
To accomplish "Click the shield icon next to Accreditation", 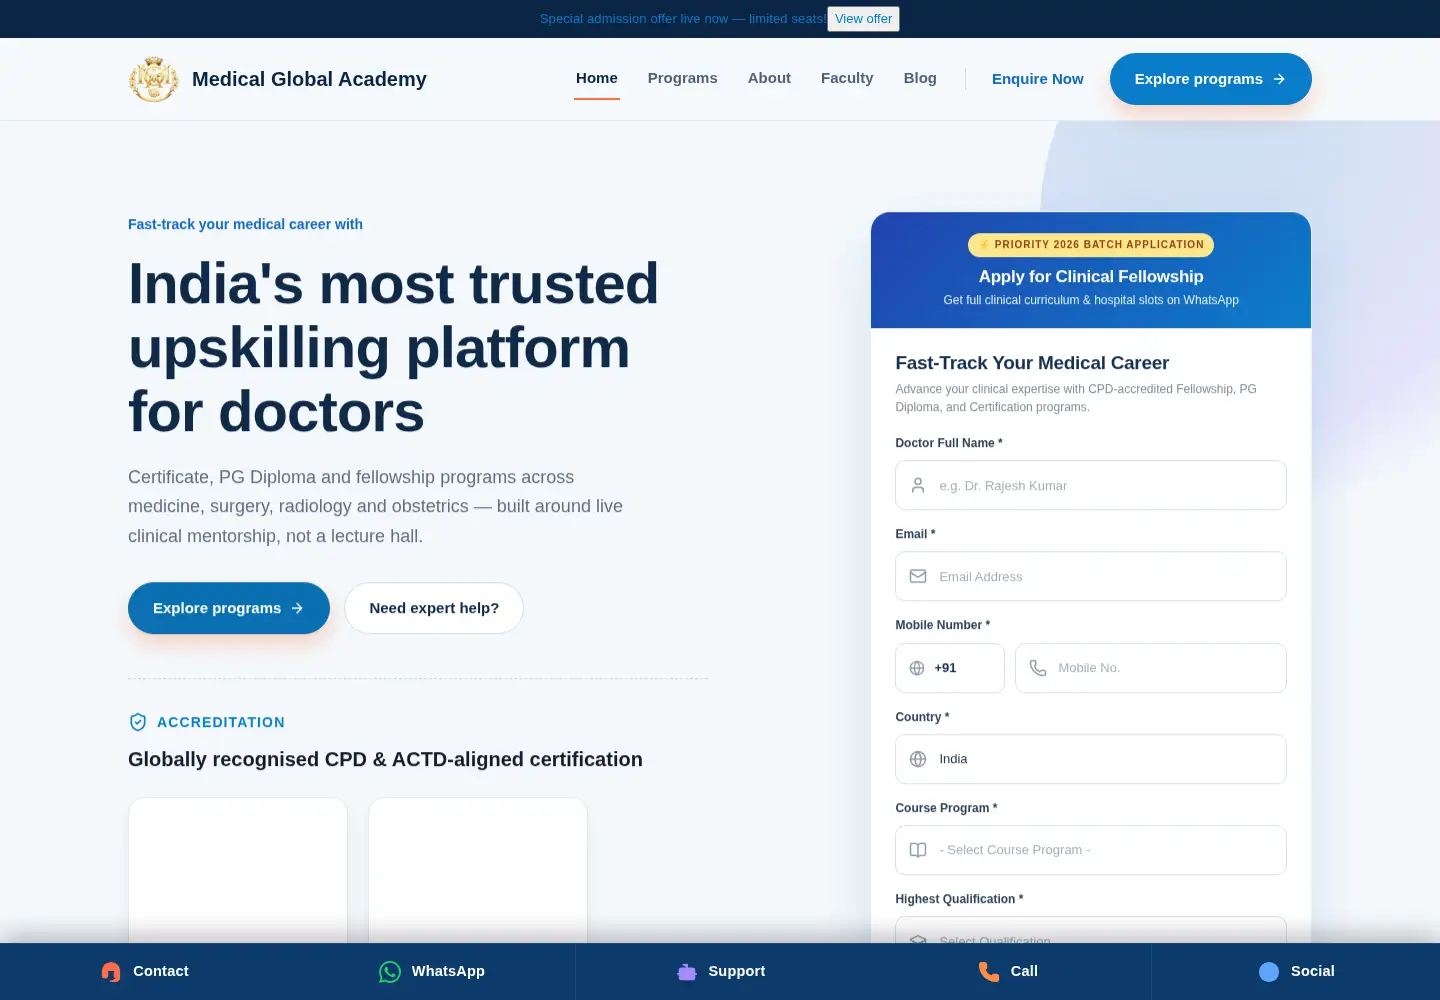I will 138,722.
